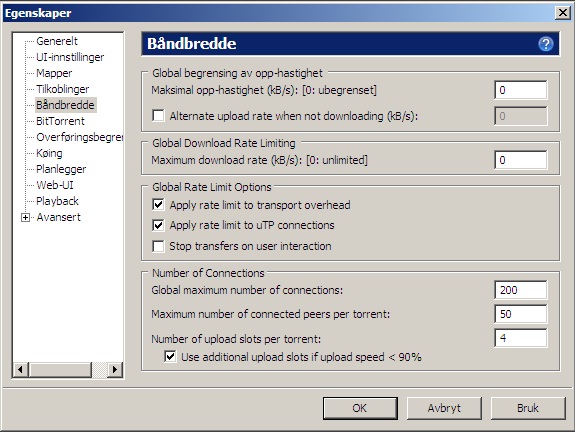Select the Avansert tree label
Image resolution: width=575 pixels, height=432 pixels.
point(59,217)
